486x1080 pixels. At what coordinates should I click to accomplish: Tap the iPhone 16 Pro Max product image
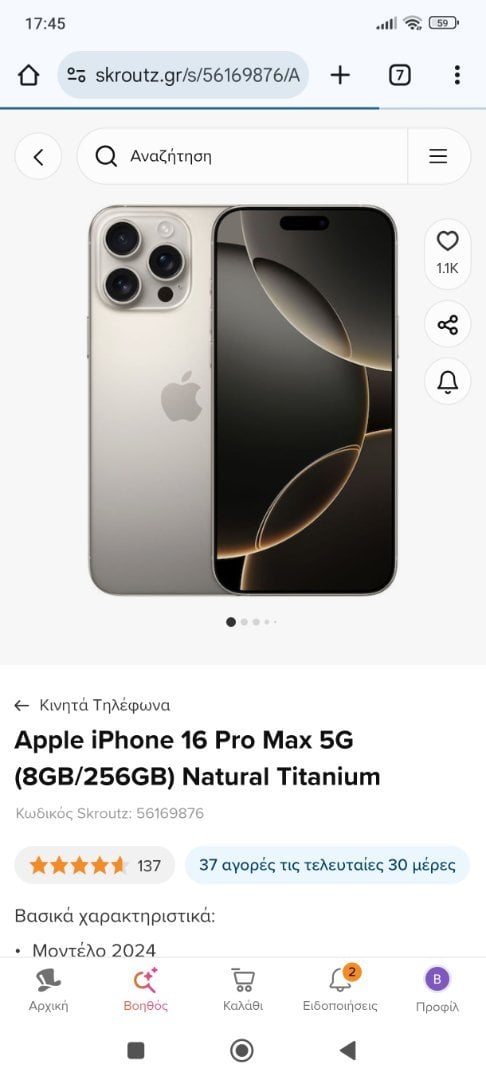242,400
